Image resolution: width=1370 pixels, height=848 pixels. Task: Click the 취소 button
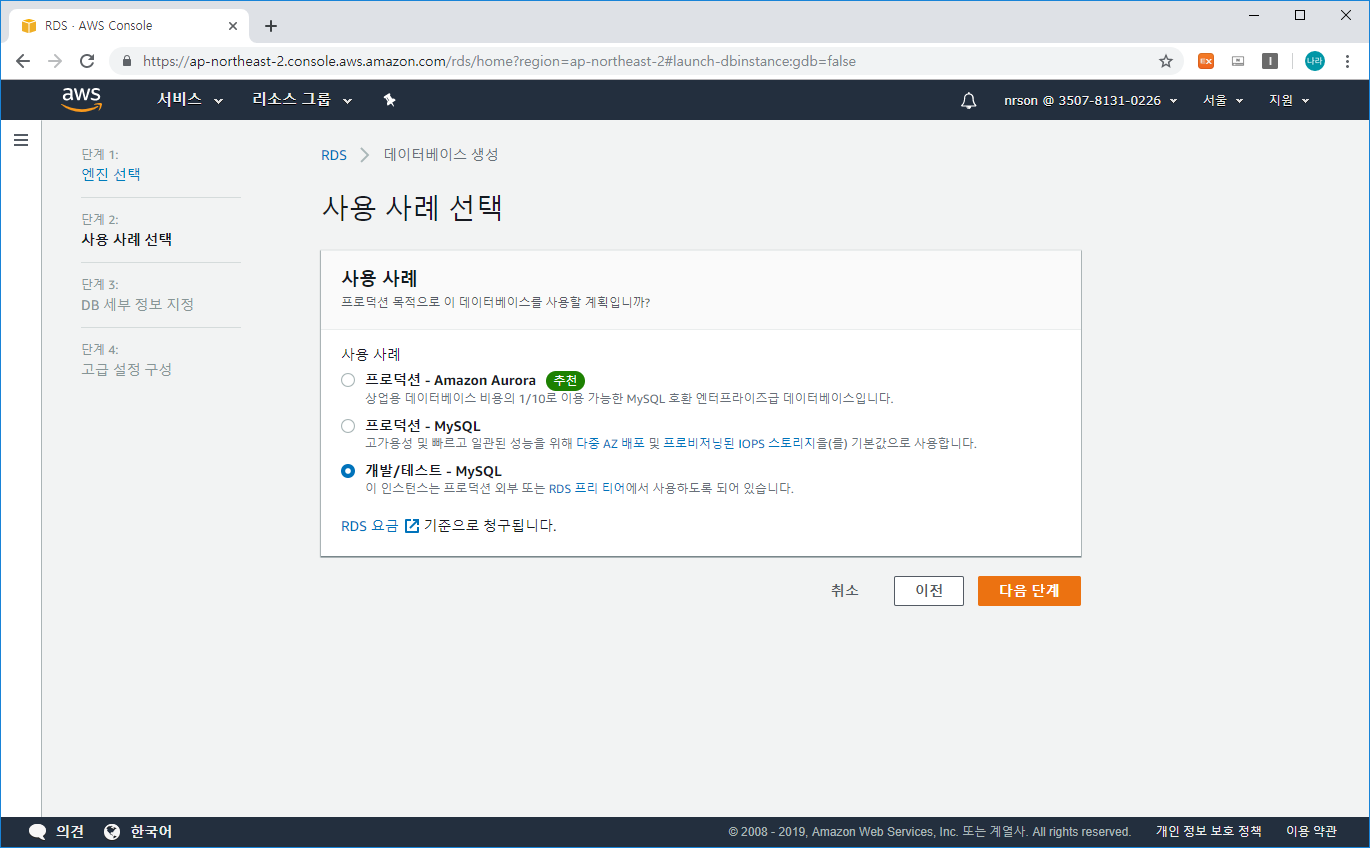845,591
